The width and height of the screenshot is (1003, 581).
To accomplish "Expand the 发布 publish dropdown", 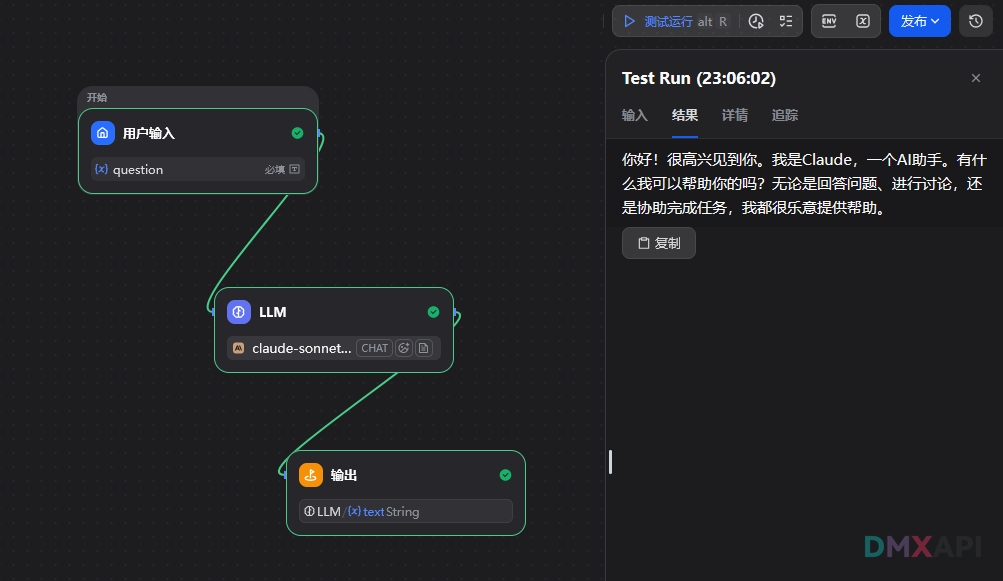I will (919, 21).
